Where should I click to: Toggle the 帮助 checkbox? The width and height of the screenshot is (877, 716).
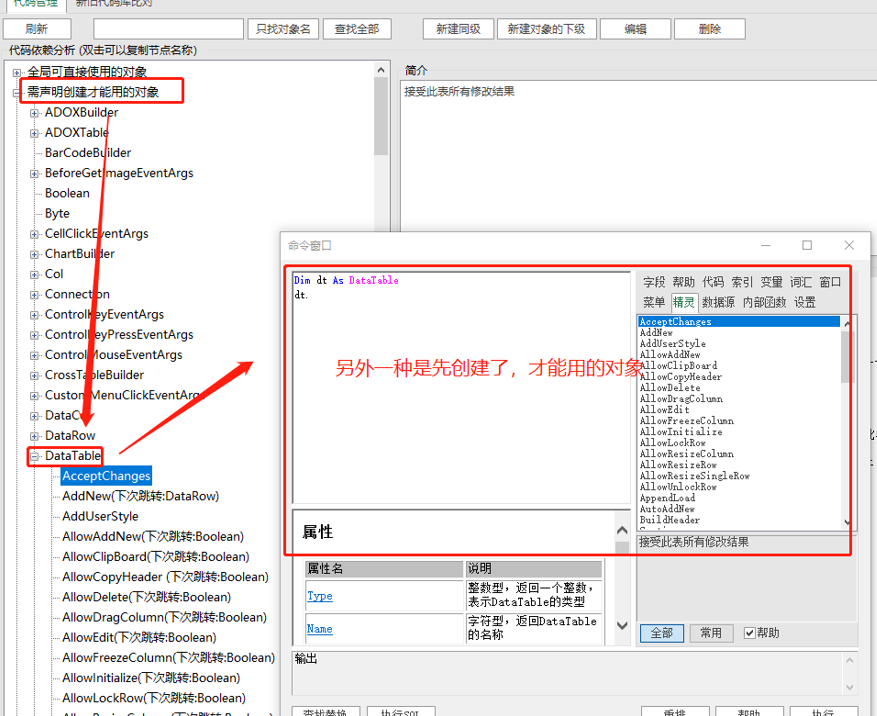tap(750, 633)
